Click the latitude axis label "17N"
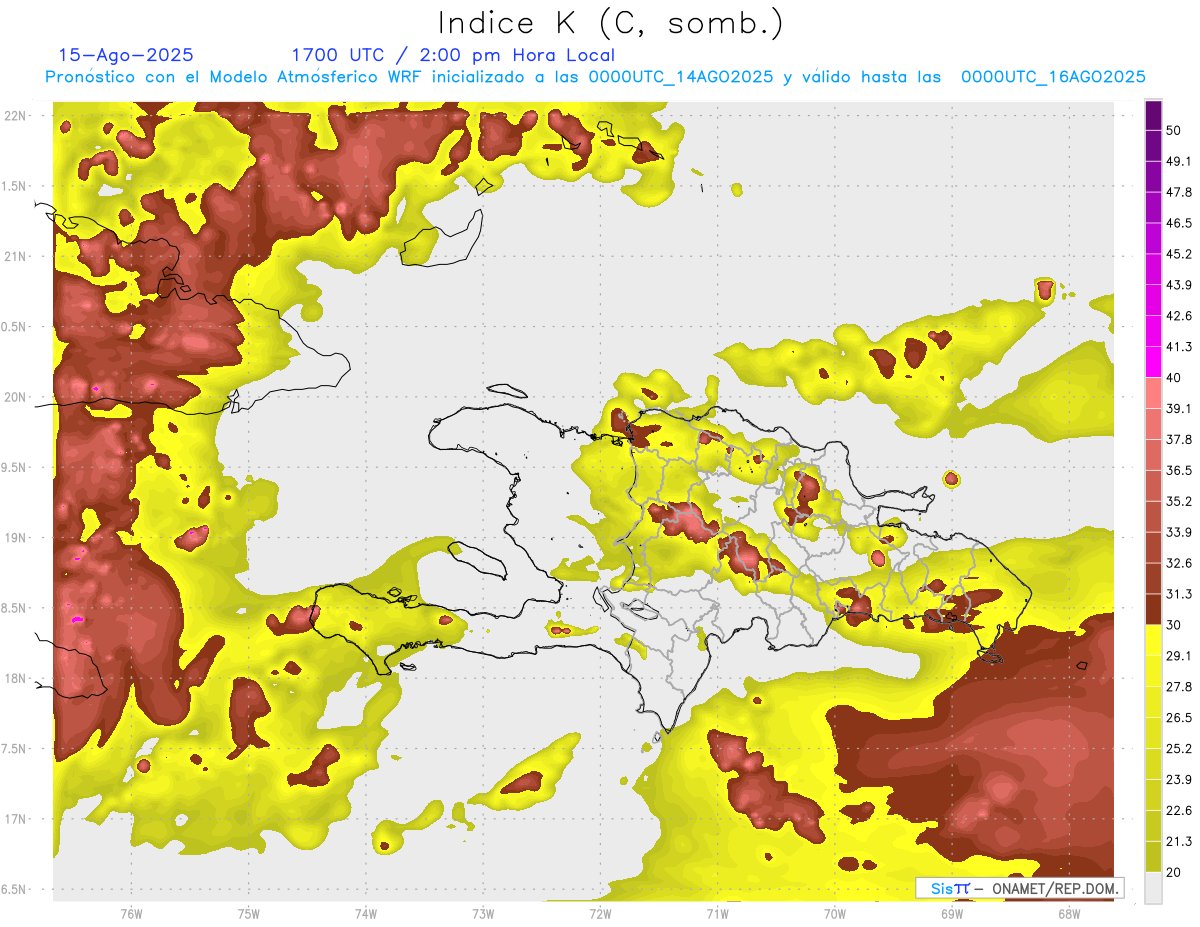The height and width of the screenshot is (927, 1200). click(15, 819)
